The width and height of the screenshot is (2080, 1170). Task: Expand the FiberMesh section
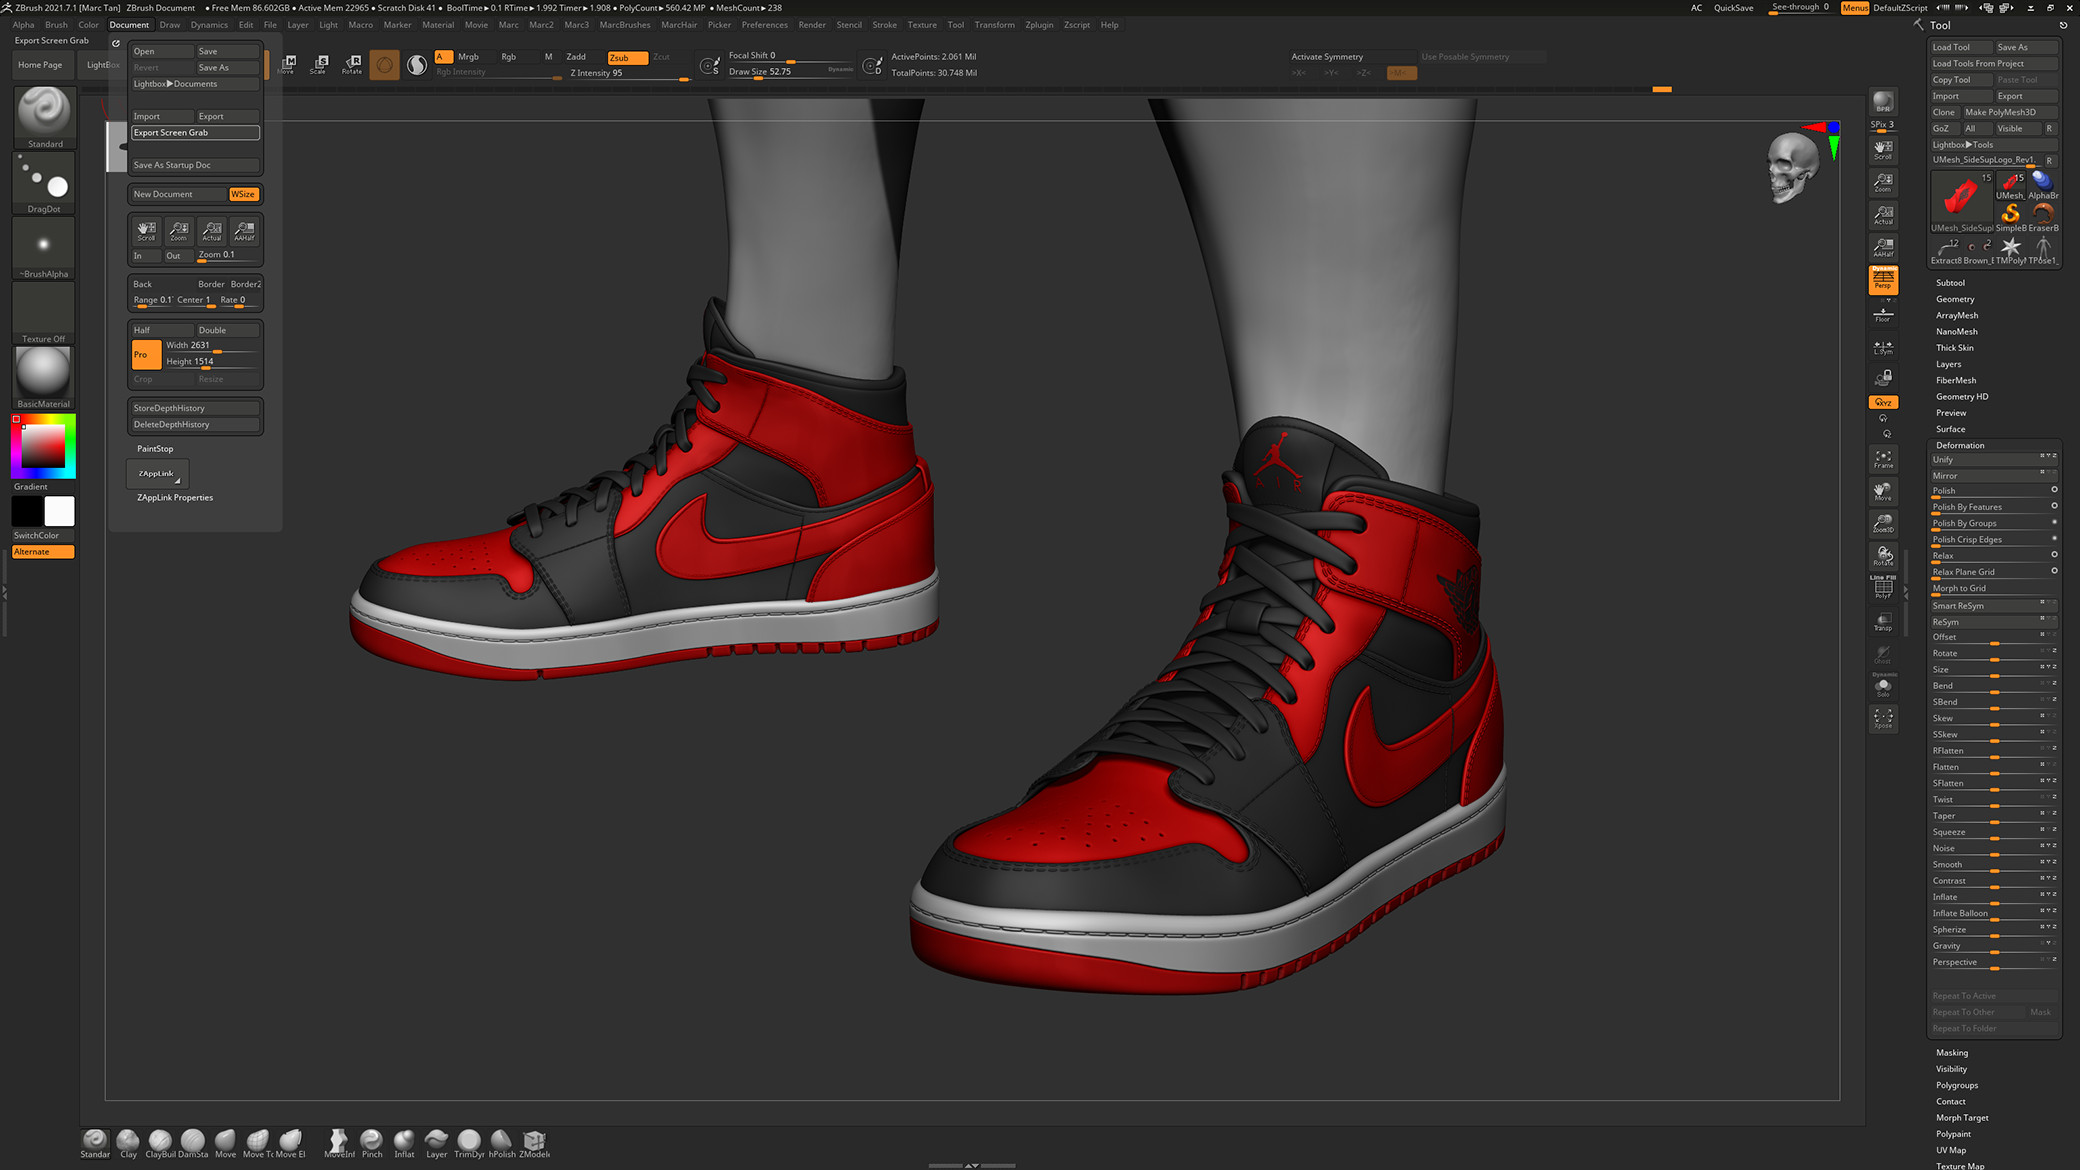point(1956,380)
